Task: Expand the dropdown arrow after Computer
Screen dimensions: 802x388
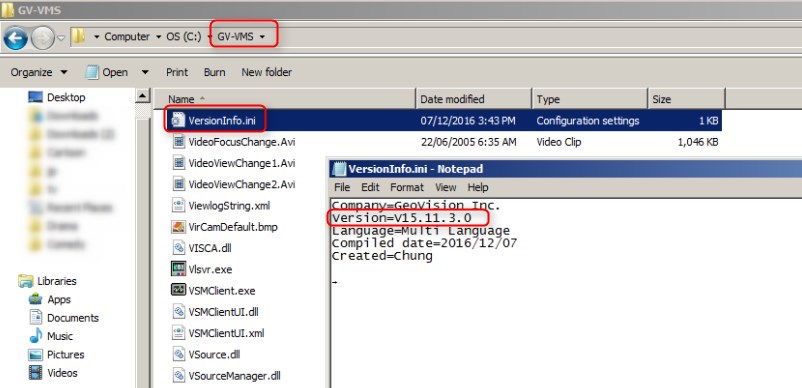Action: pyautogui.click(x=158, y=37)
